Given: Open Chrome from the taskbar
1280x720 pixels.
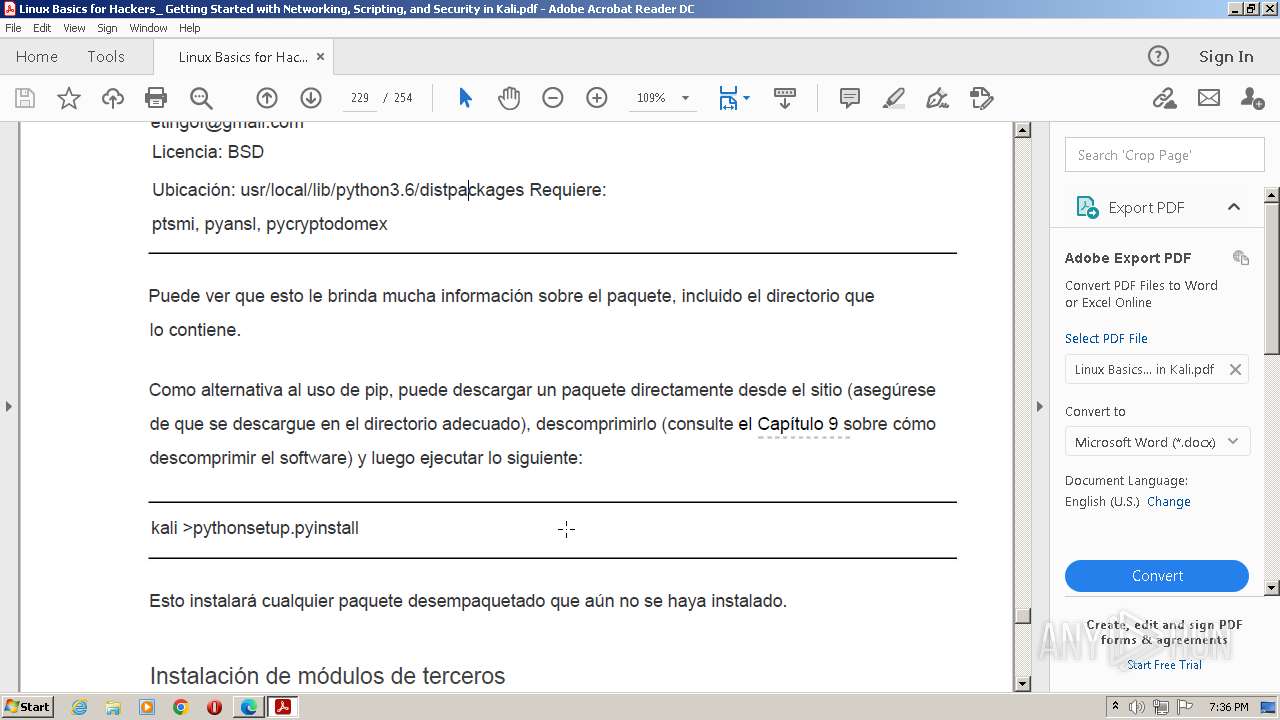Looking at the screenshot, I should tap(180, 707).
